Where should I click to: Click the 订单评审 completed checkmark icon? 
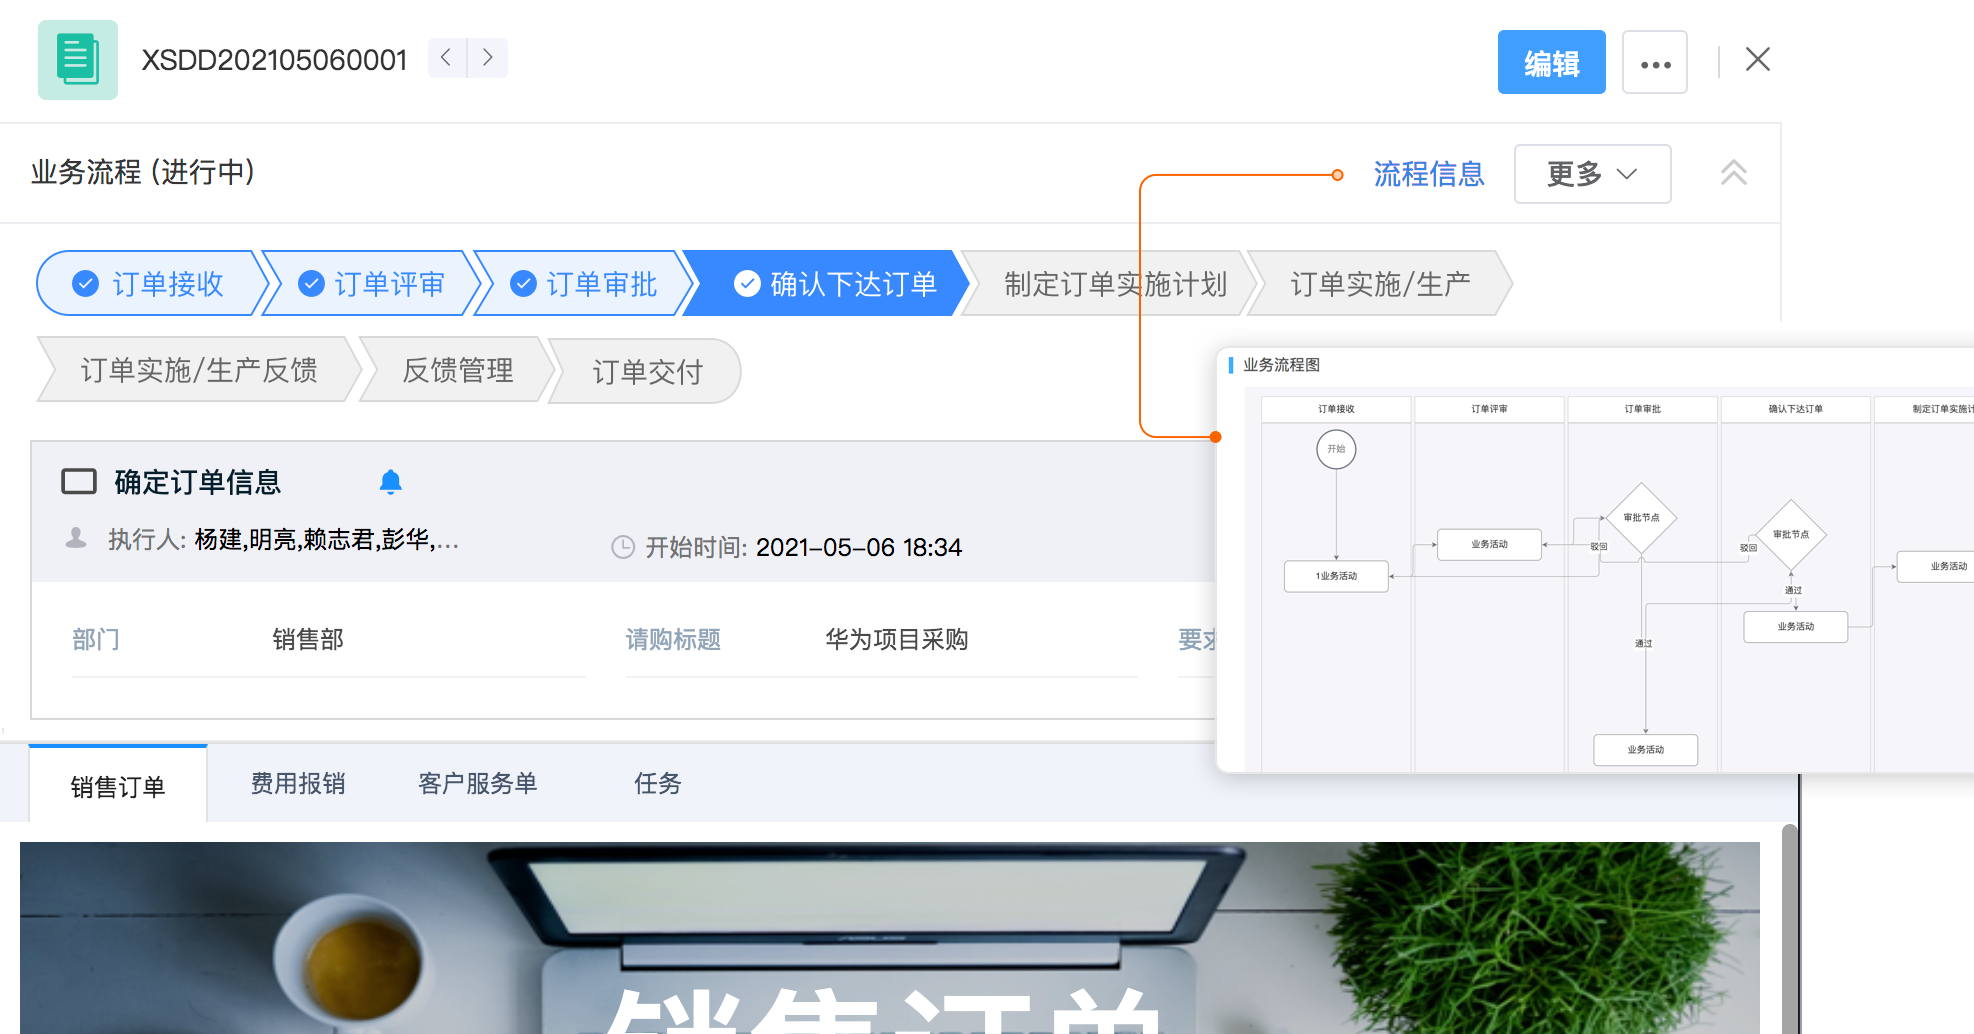[x=312, y=284]
